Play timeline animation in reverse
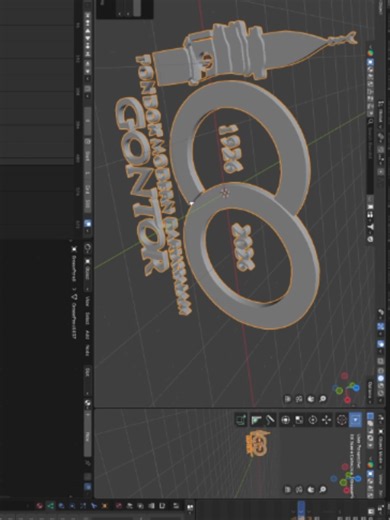The width and height of the screenshot is (390, 520). point(88,32)
